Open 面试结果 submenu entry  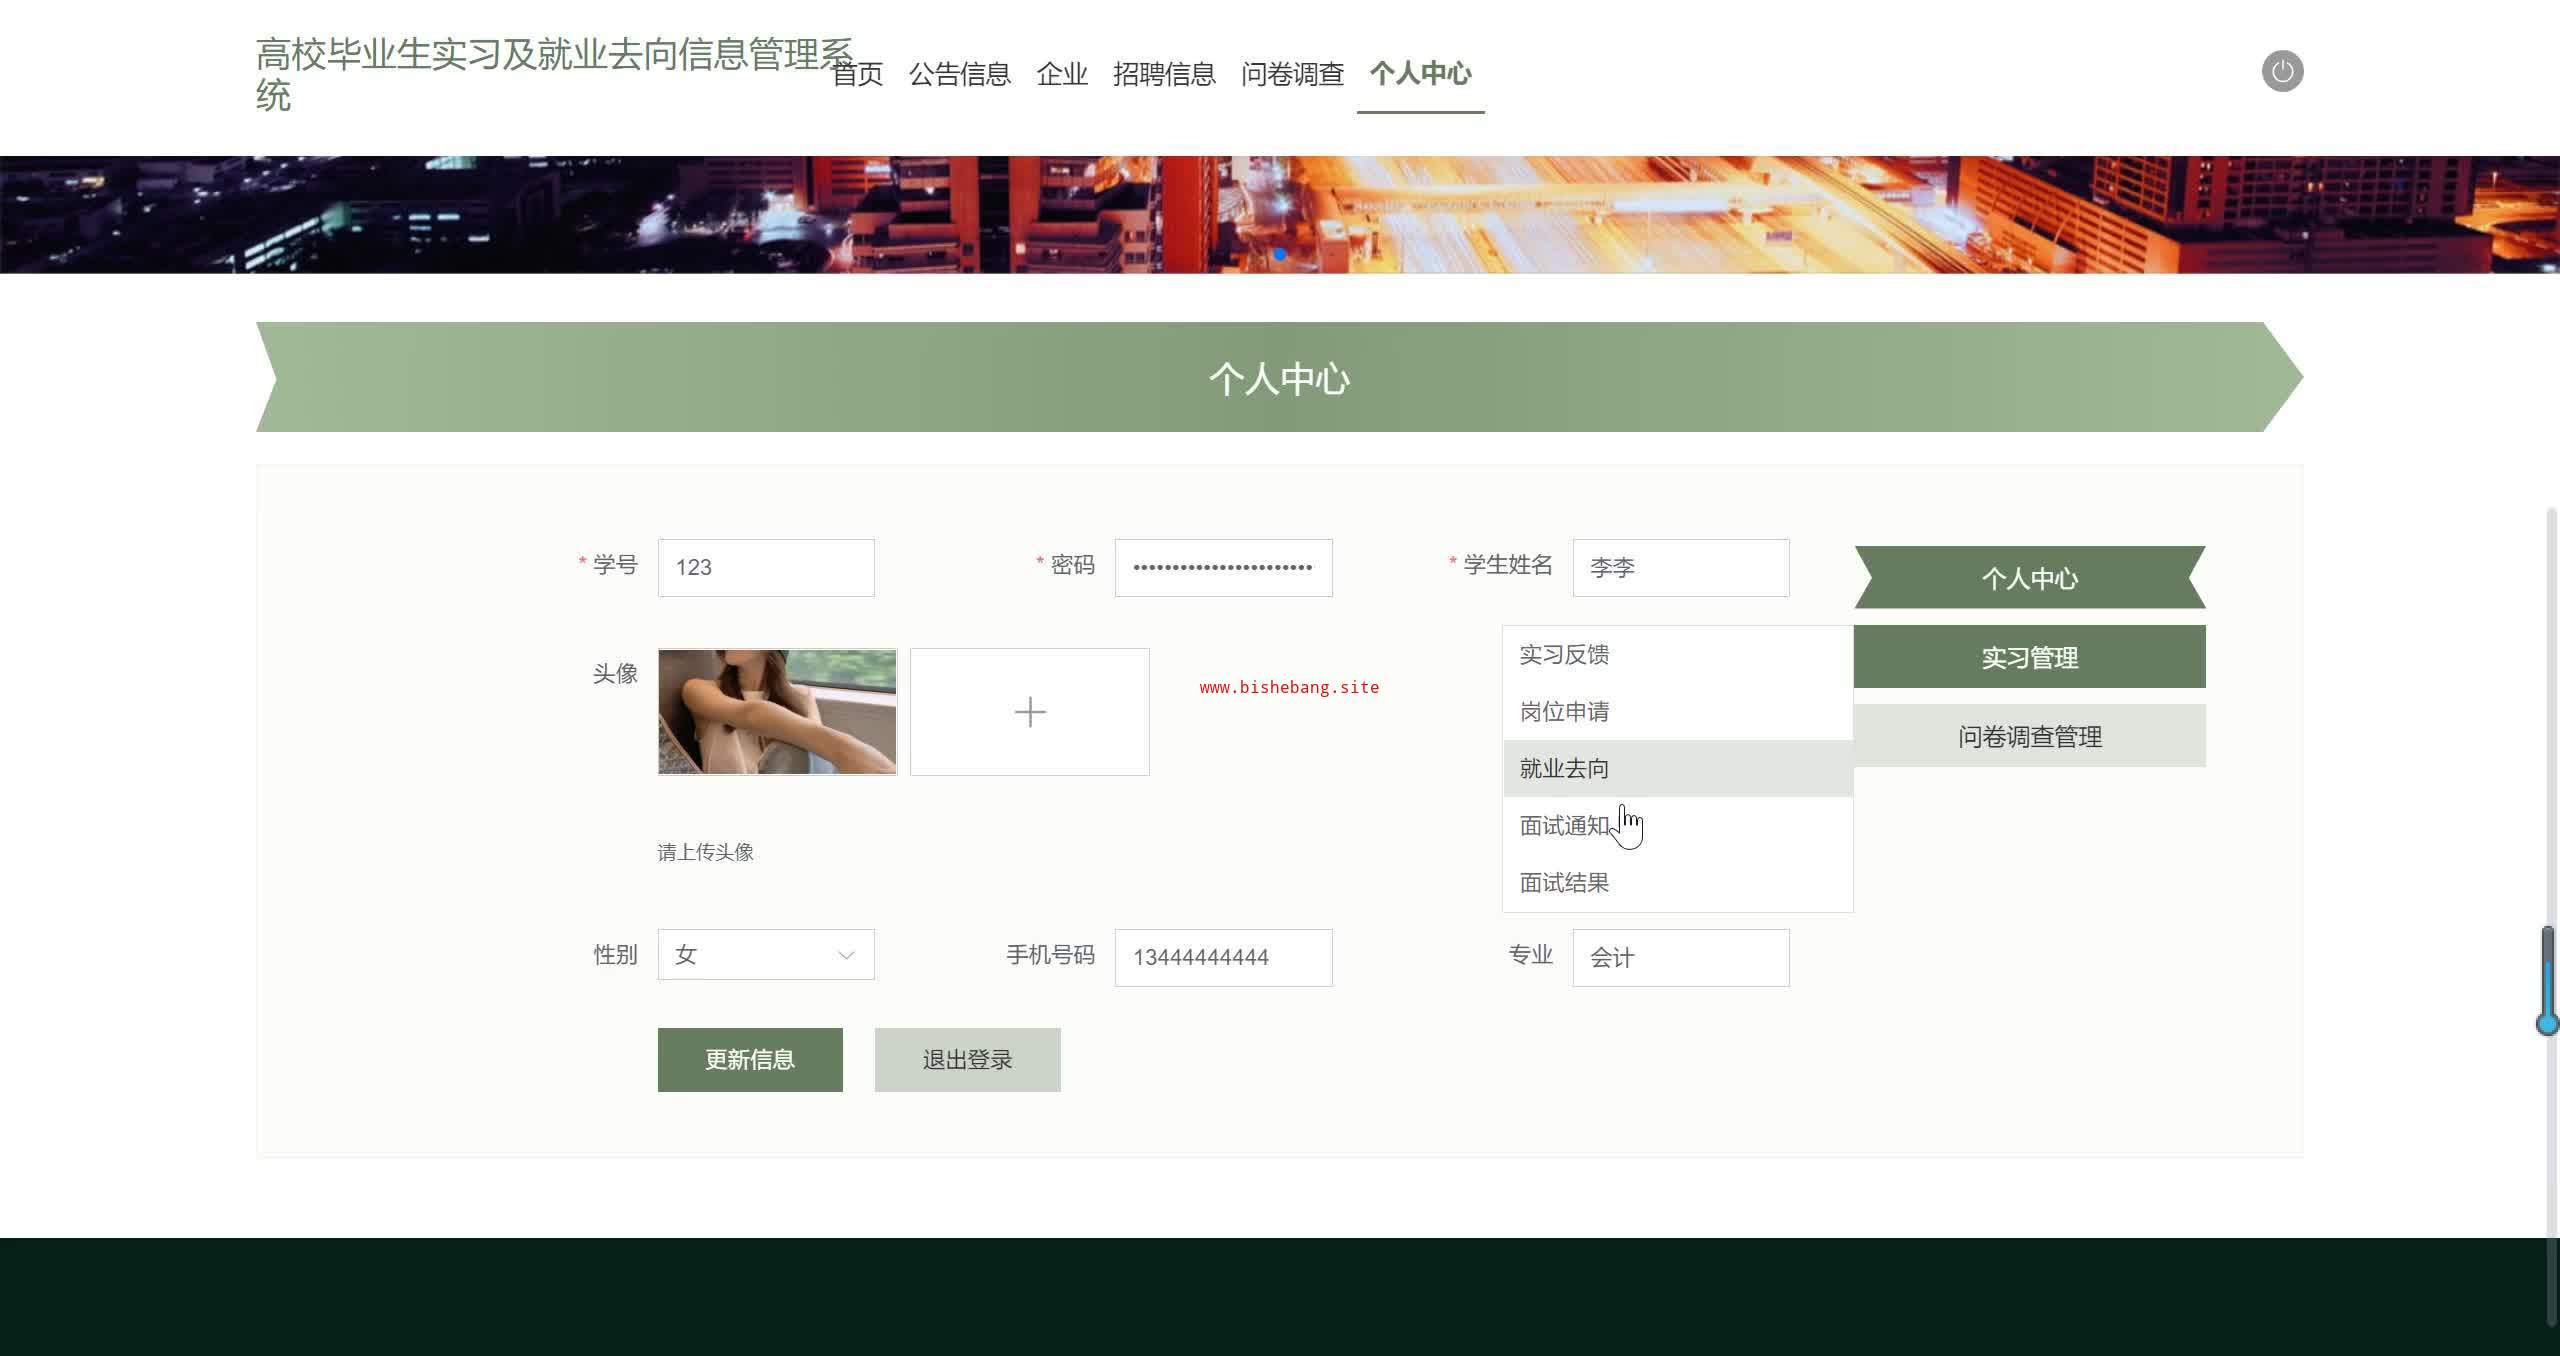tap(1565, 883)
